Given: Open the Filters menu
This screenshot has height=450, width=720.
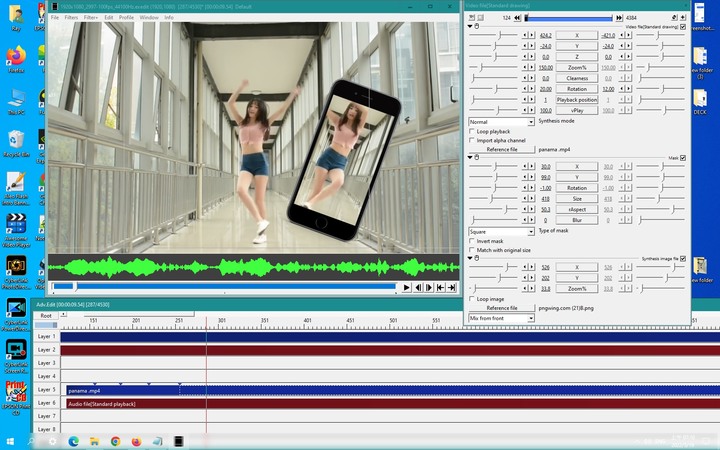Looking at the screenshot, I should click(71, 17).
